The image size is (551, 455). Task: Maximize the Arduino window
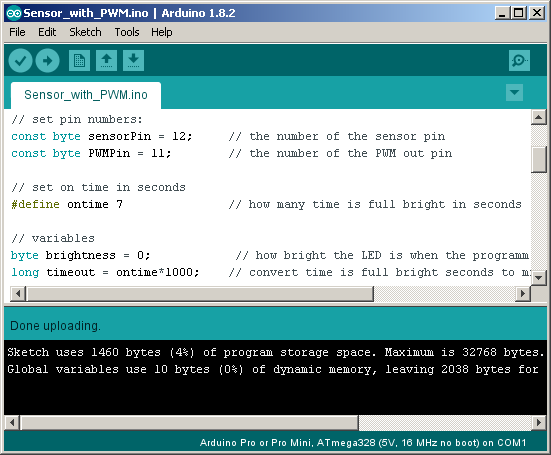click(519, 13)
